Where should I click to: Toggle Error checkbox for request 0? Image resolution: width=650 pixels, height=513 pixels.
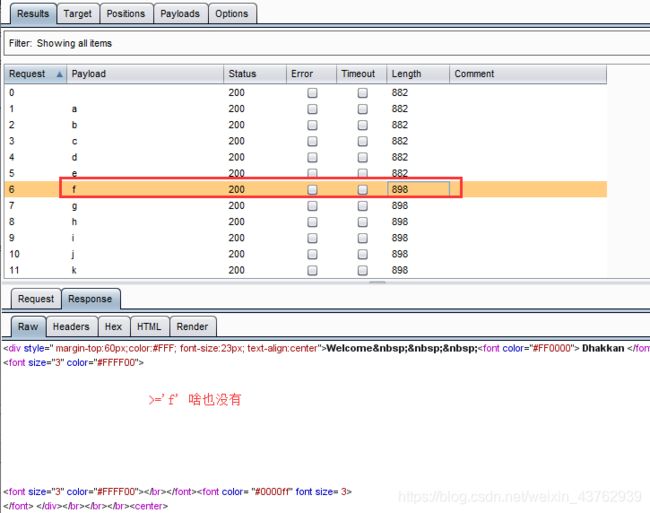click(312, 93)
